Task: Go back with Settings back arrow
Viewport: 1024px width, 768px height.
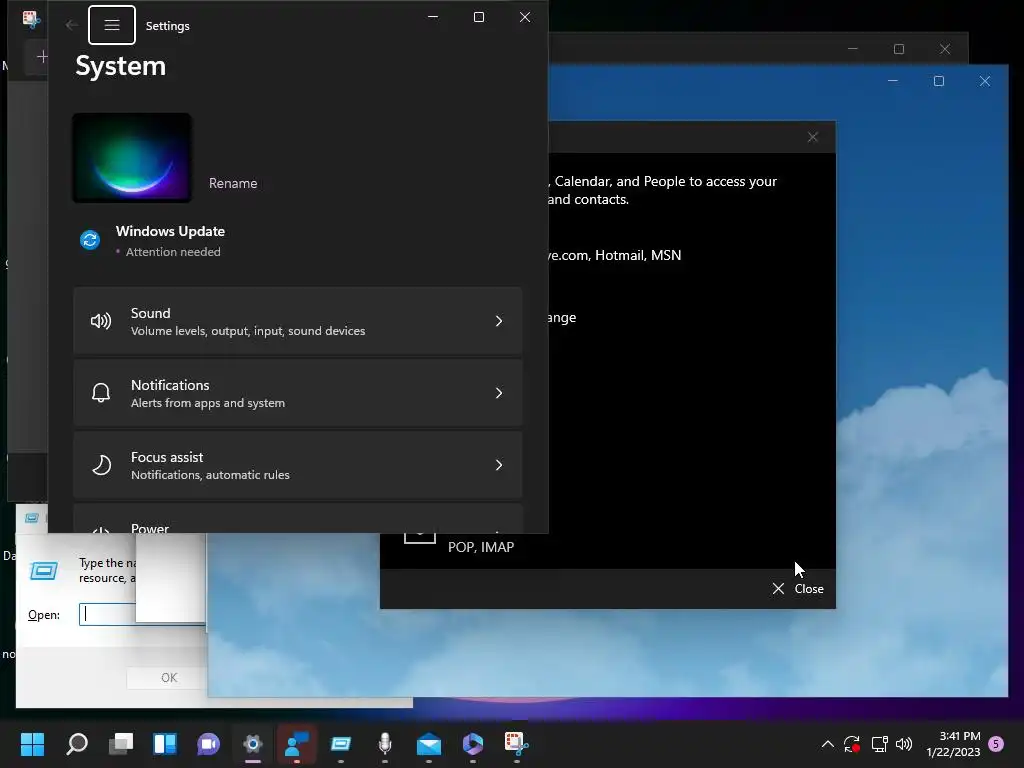Action: click(x=72, y=25)
